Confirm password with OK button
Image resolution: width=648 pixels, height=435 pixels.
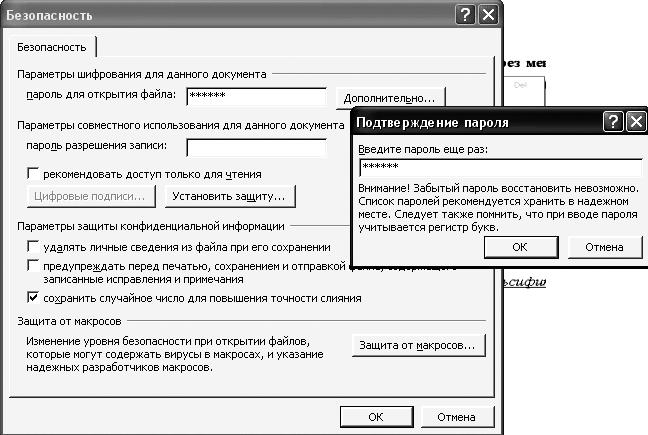(x=521, y=247)
